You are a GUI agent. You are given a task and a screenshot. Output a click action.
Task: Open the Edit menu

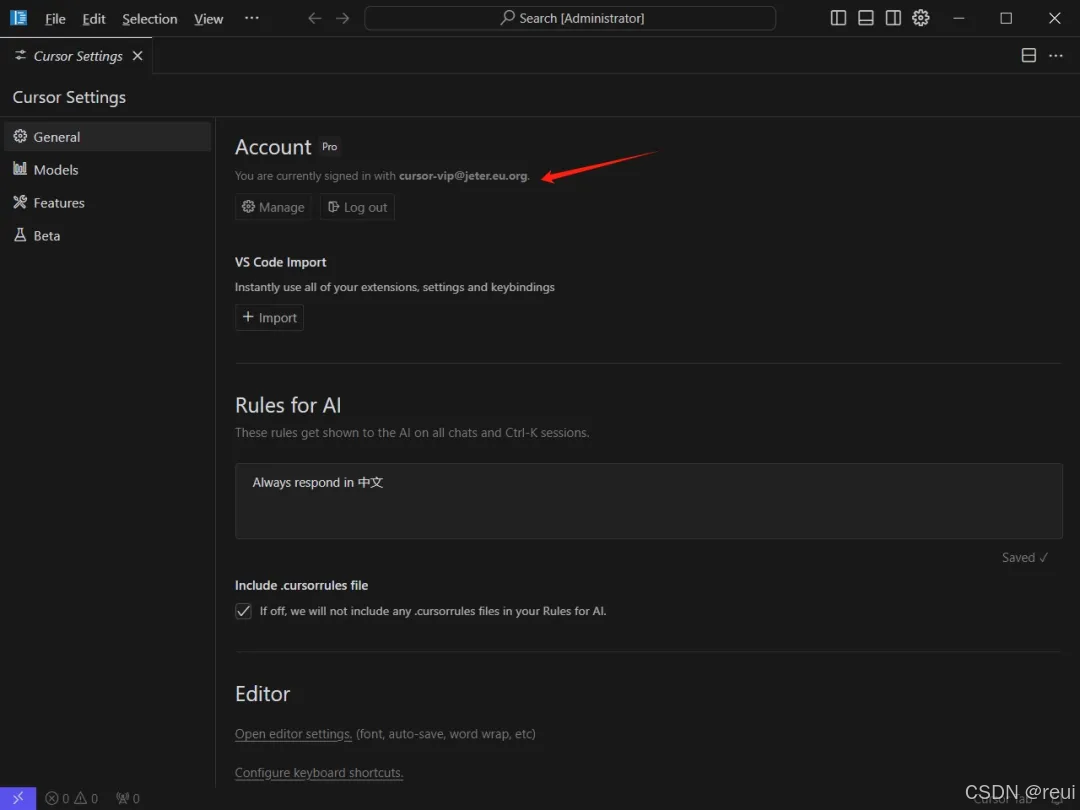point(94,19)
